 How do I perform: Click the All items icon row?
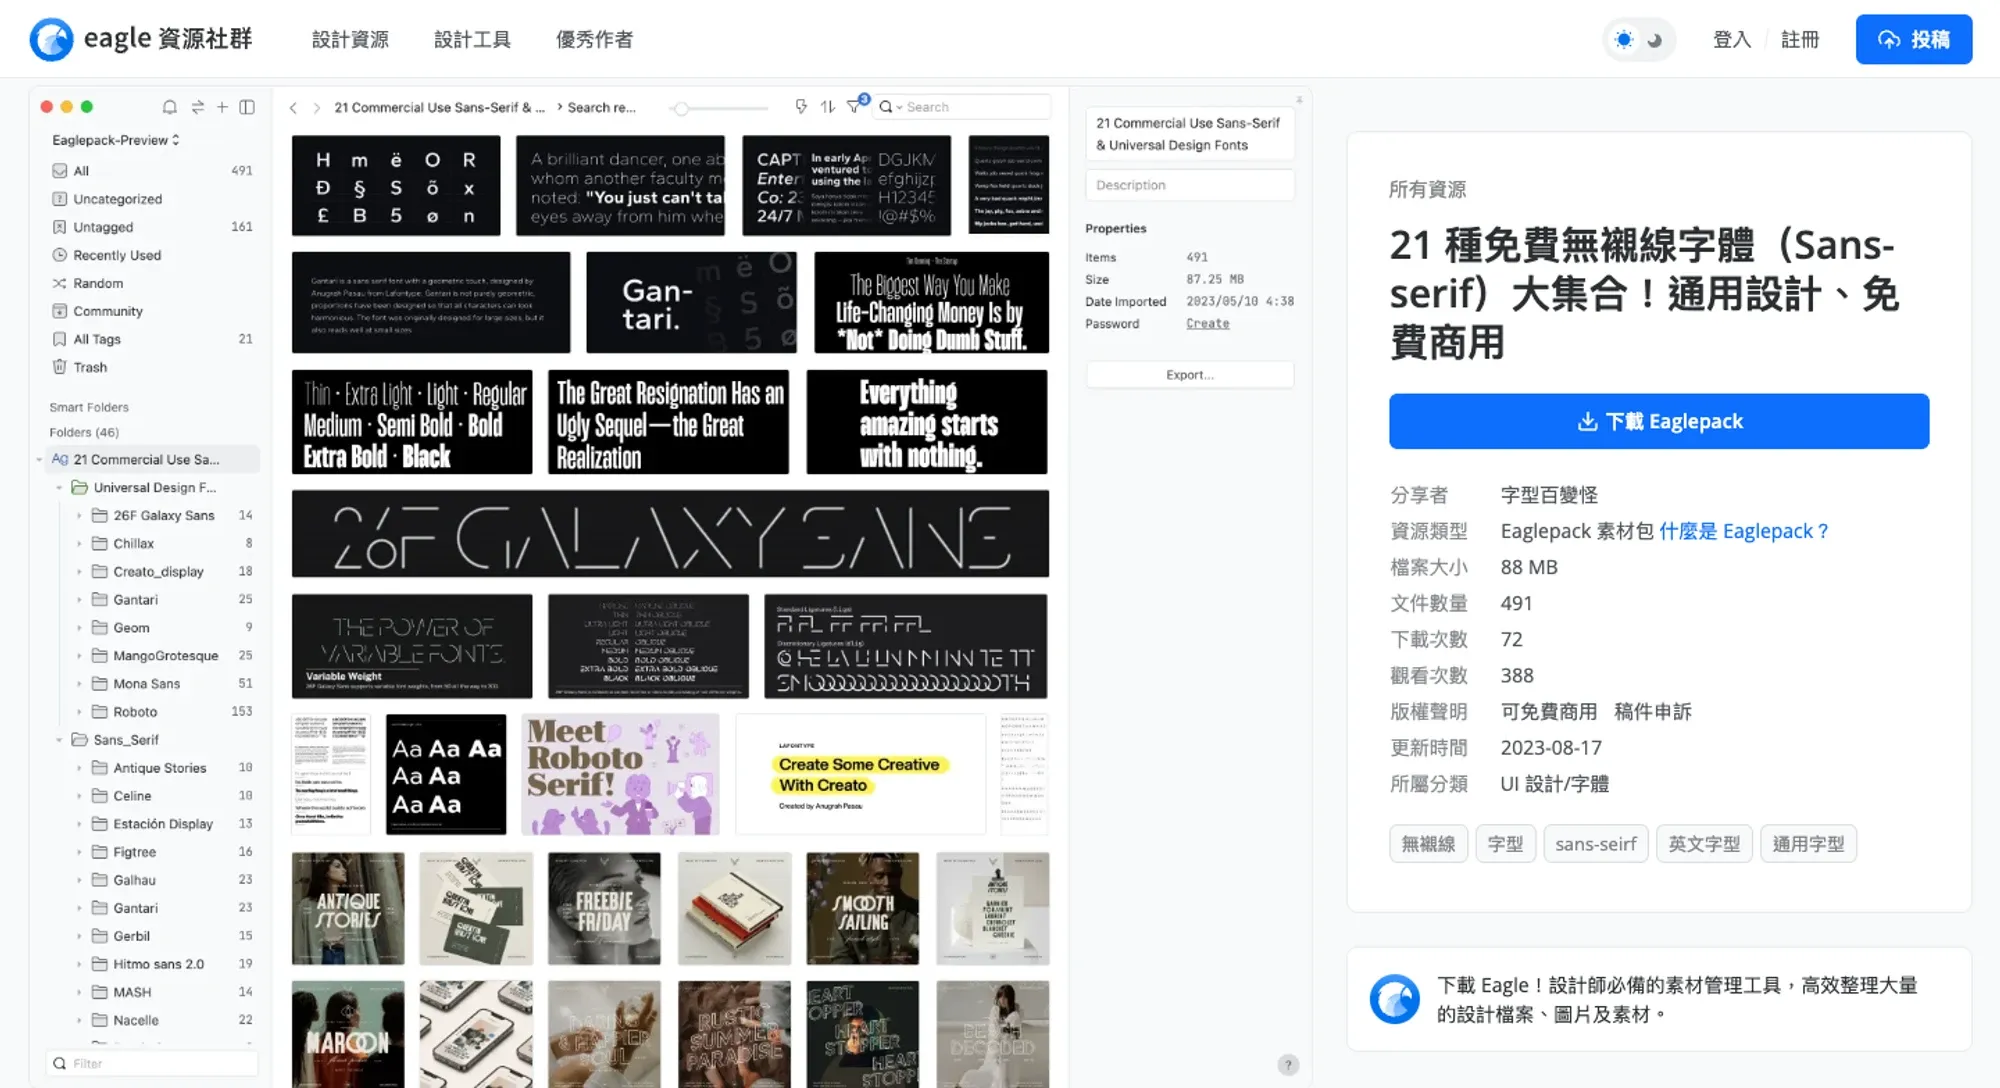(x=152, y=171)
